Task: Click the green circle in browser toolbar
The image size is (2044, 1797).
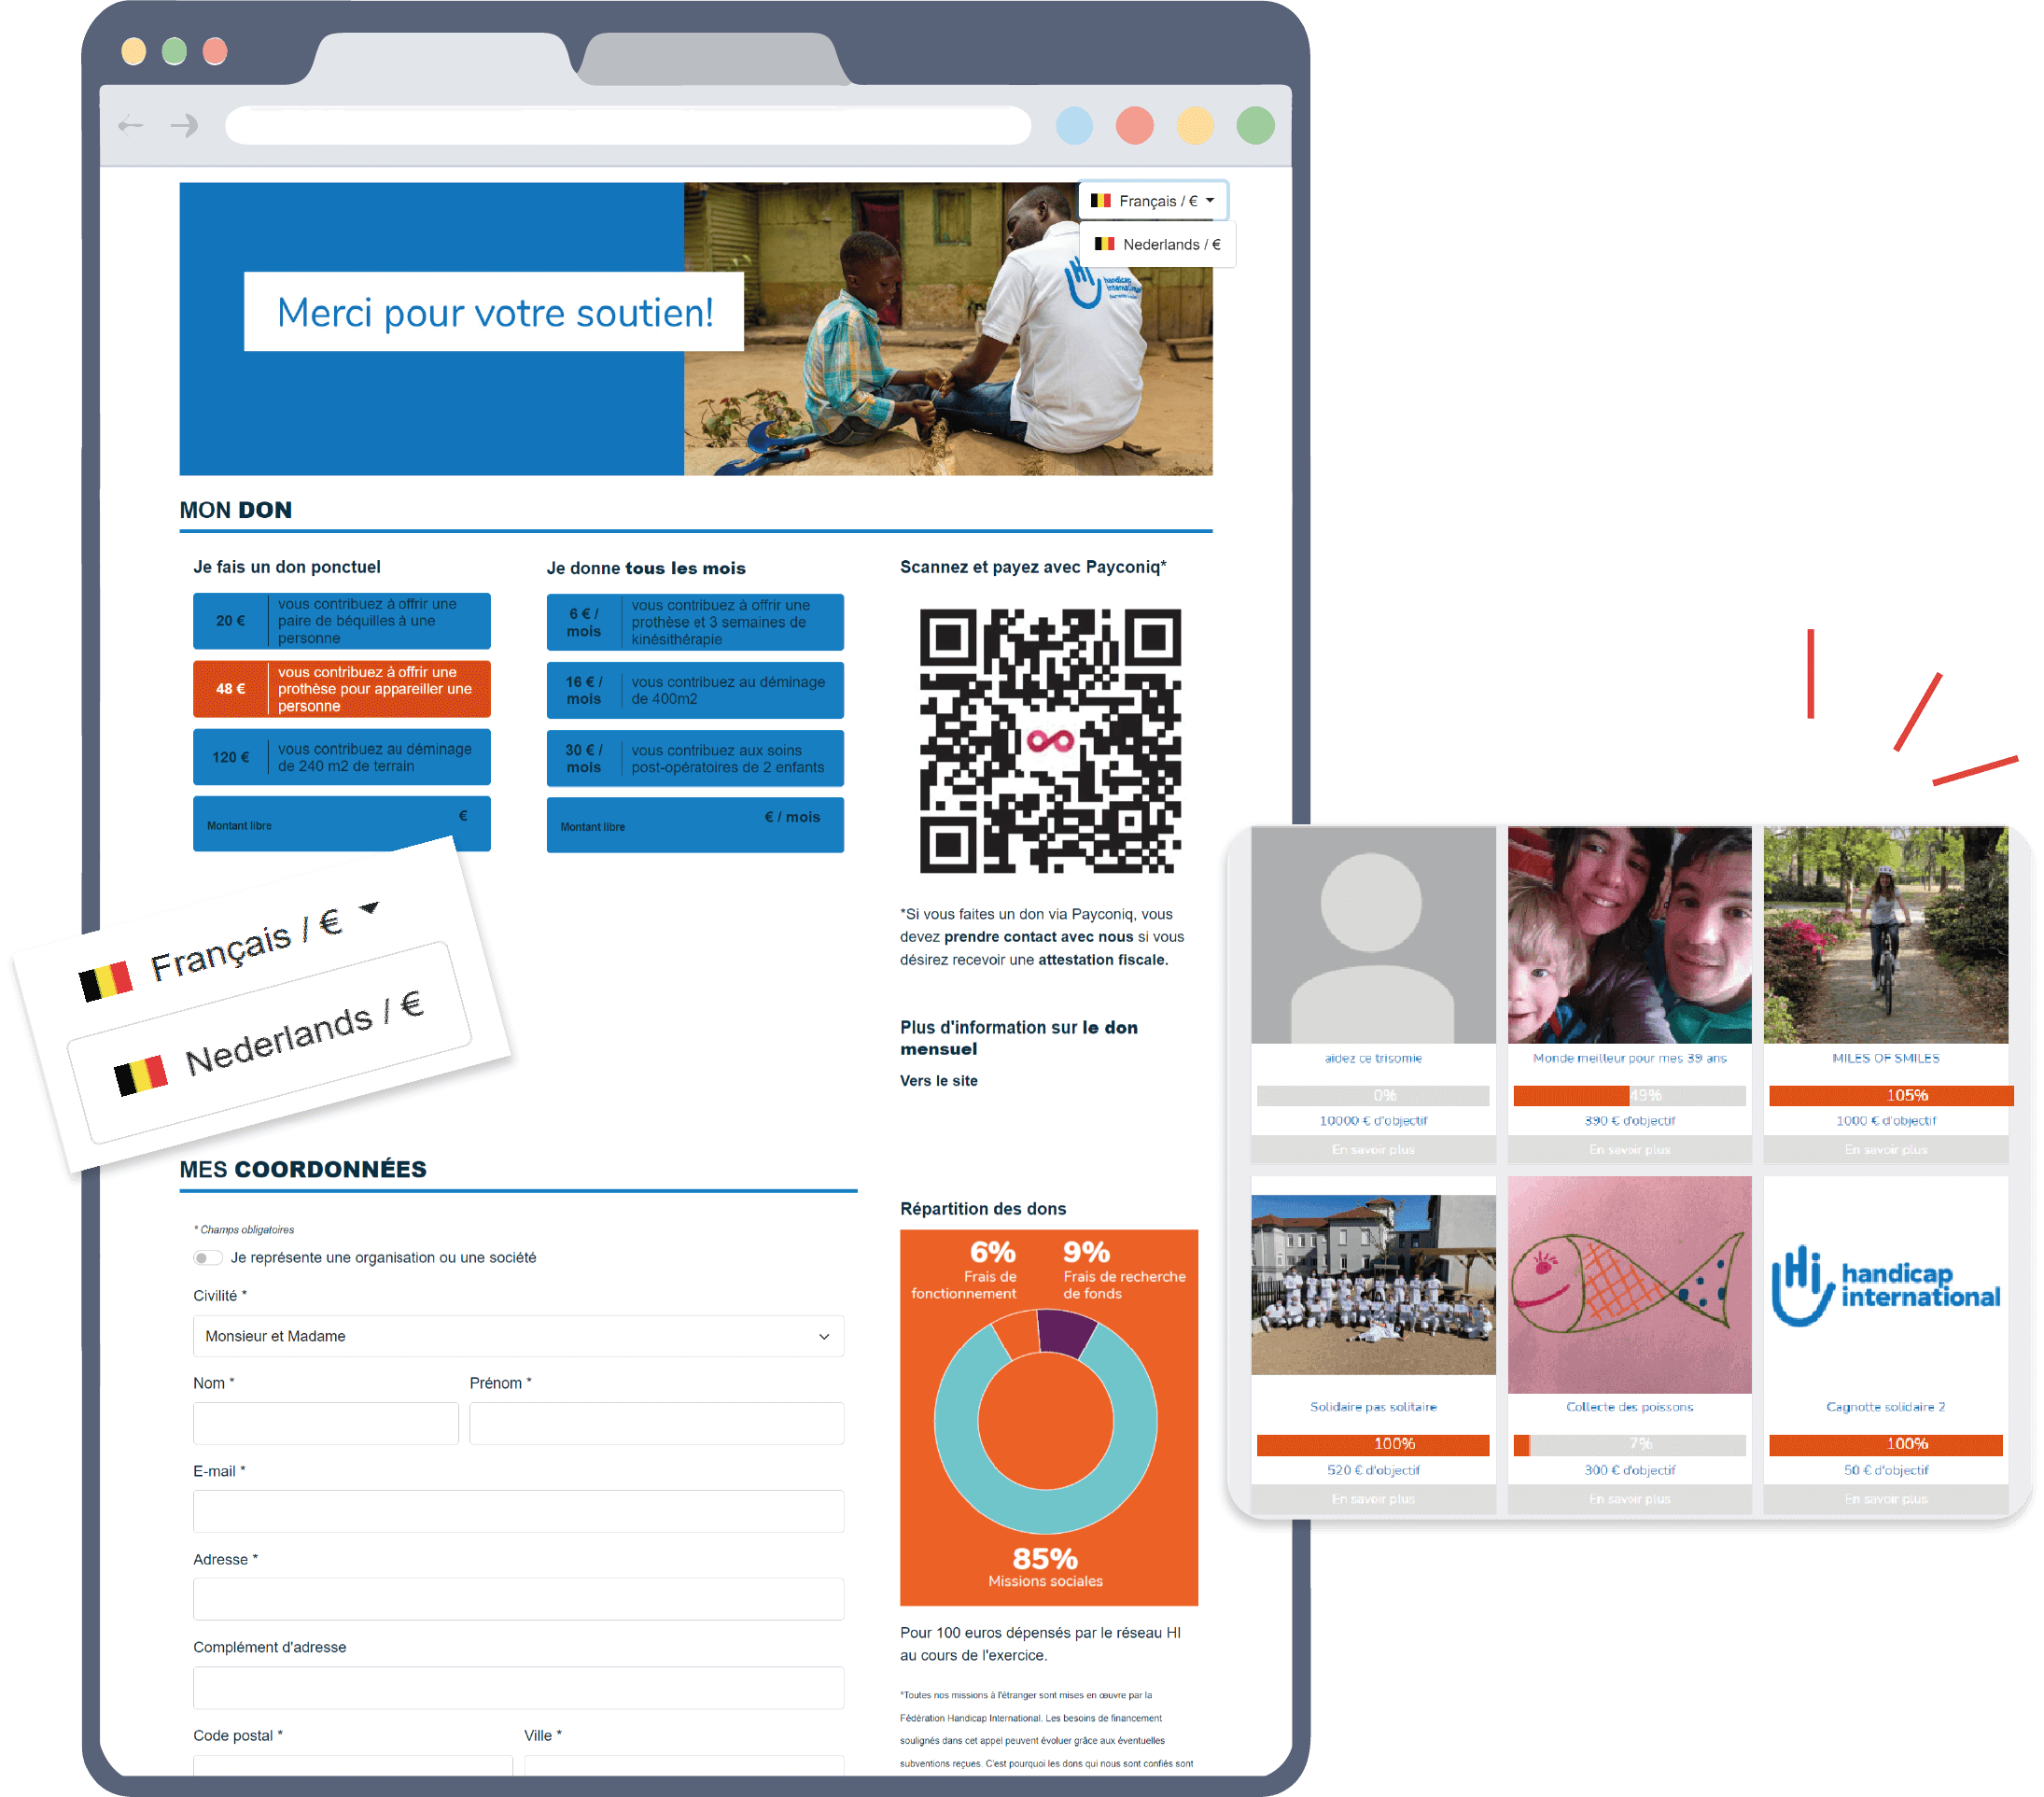Action: (x=1255, y=125)
